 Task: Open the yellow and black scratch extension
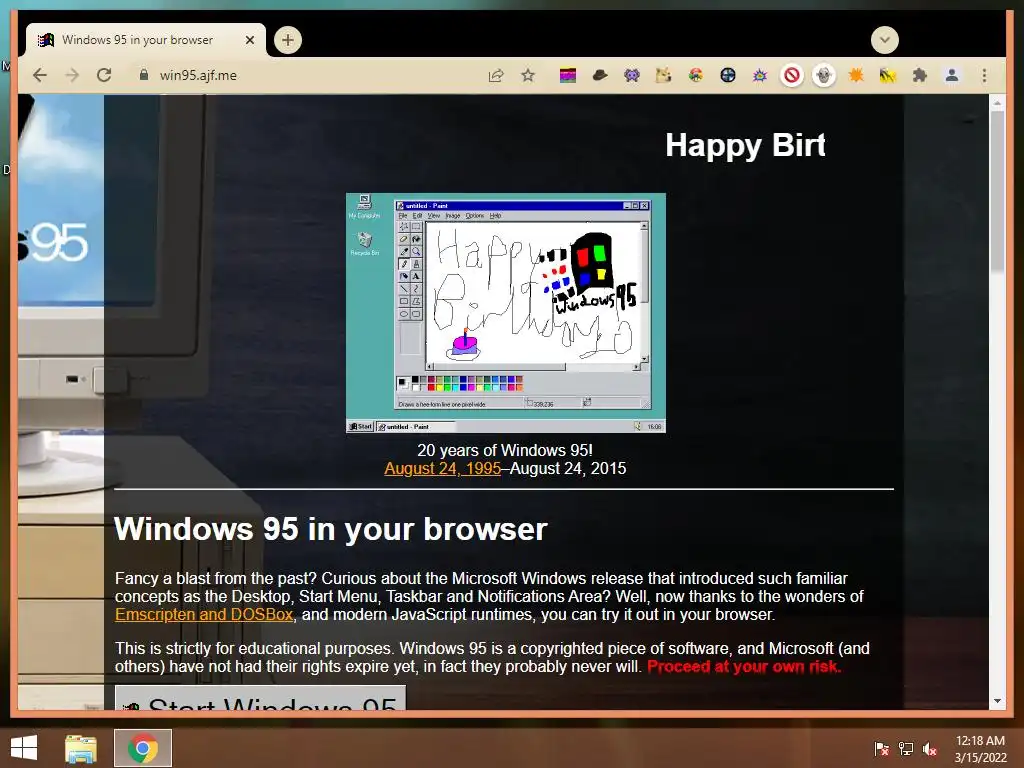(x=888, y=76)
